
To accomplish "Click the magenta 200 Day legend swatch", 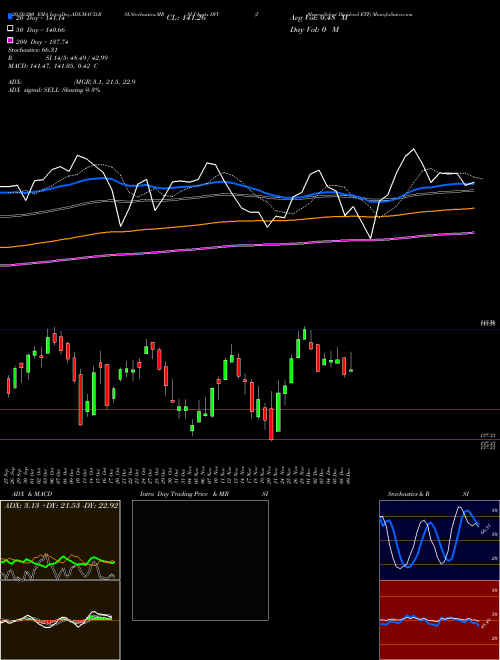I will pos(10,41).
